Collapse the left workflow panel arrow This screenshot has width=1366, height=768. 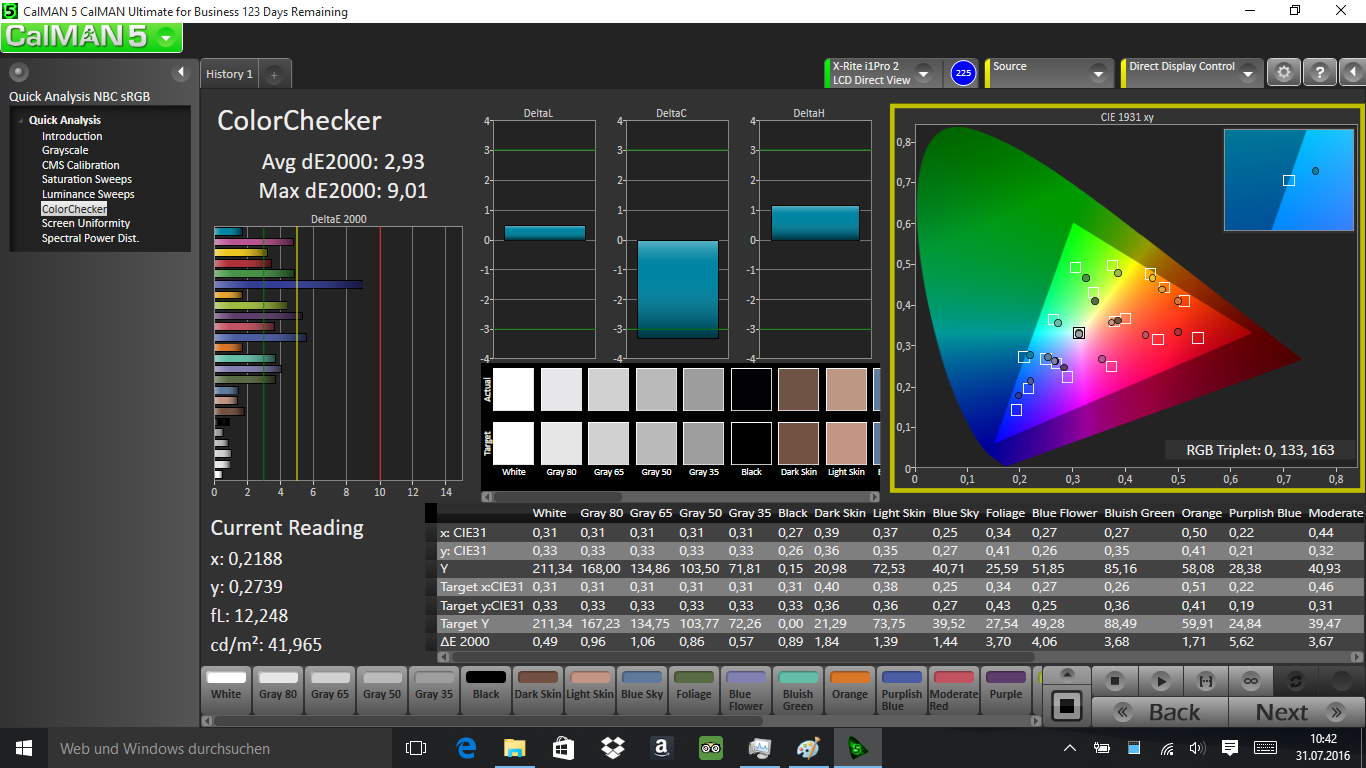[181, 72]
